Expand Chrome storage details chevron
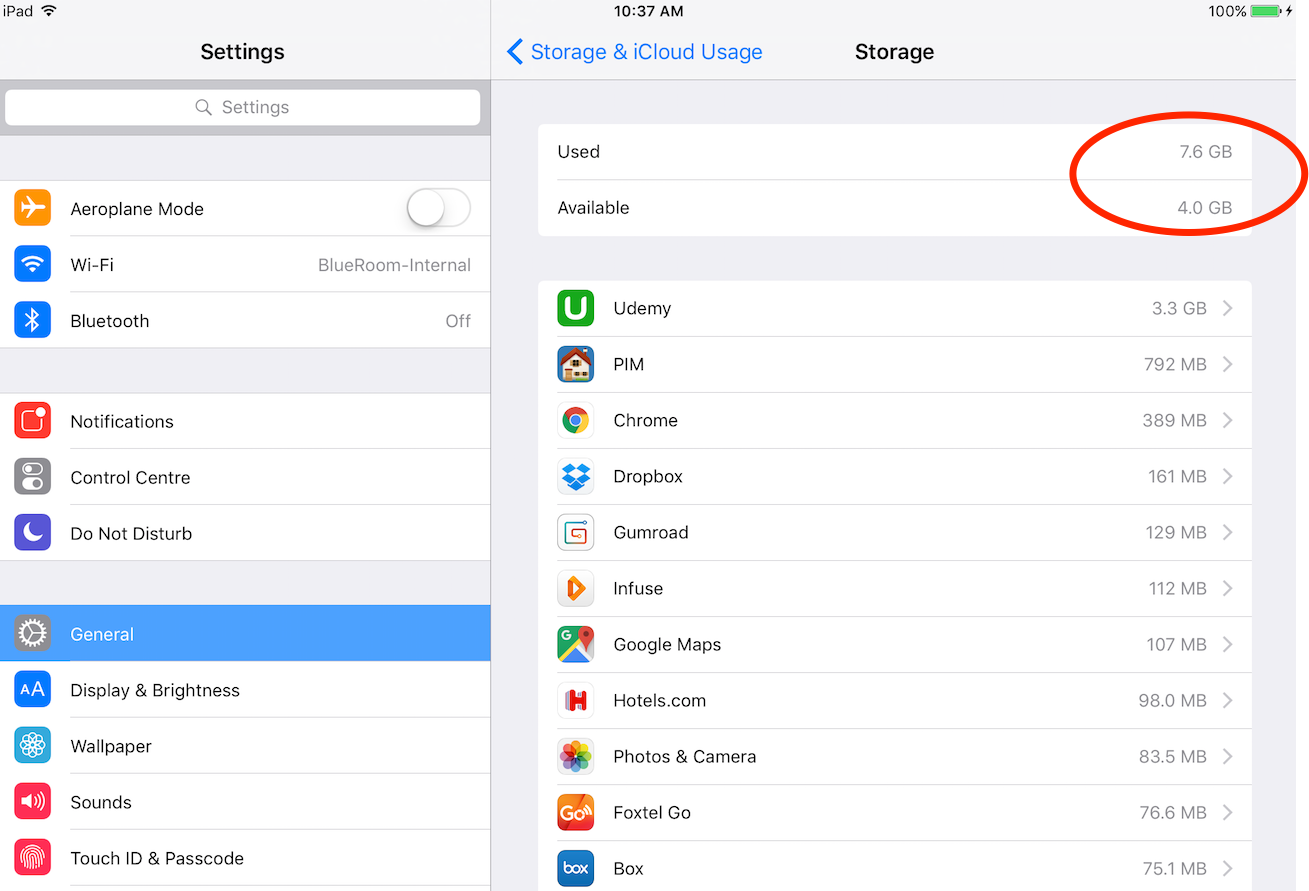 pyautogui.click(x=1227, y=420)
